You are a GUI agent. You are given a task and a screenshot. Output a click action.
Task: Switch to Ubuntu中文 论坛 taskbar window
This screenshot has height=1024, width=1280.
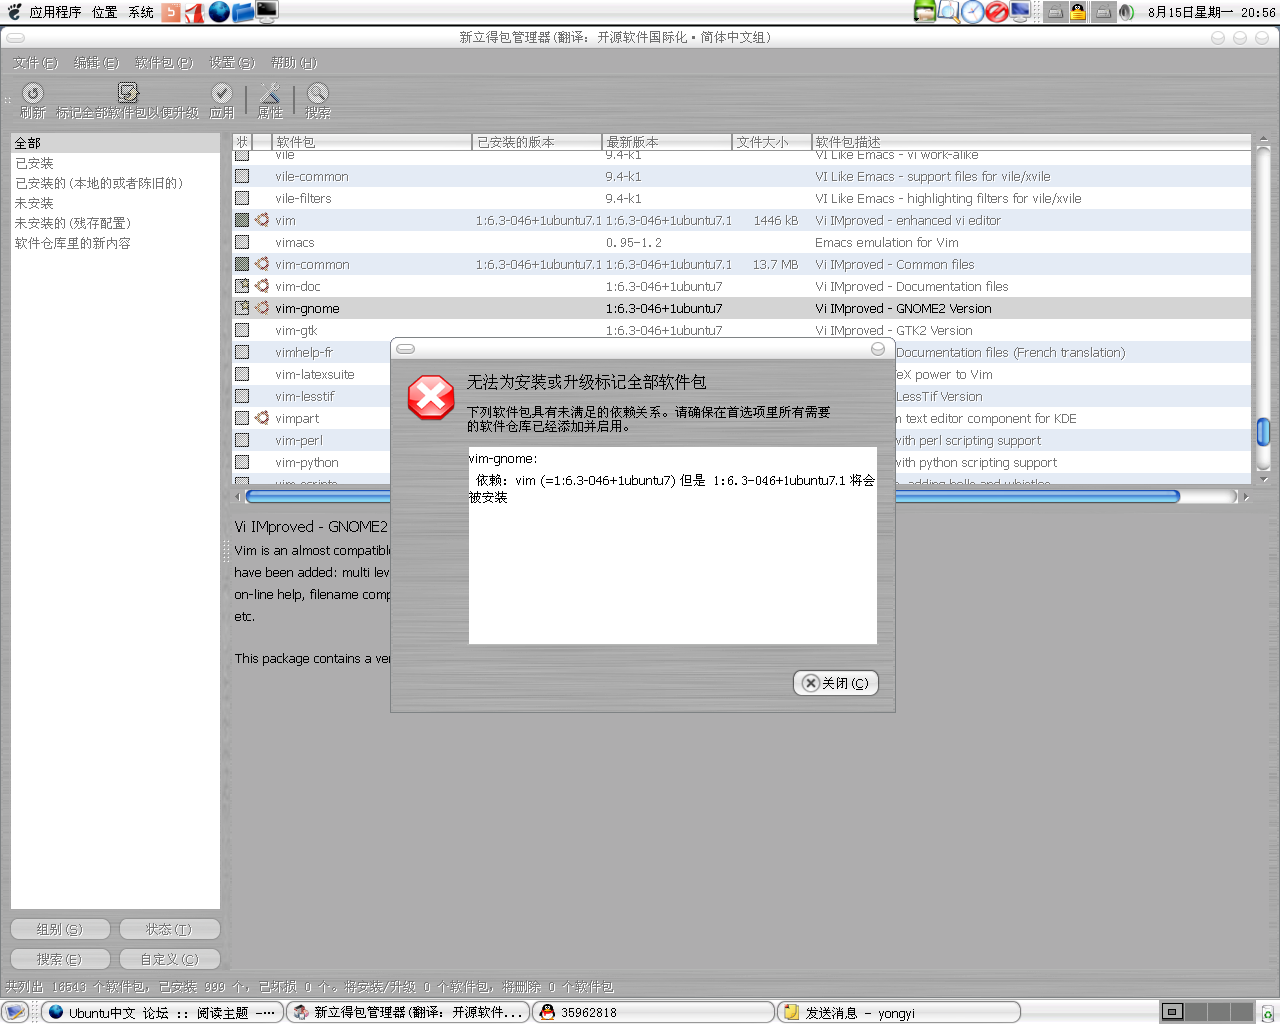click(162, 1012)
